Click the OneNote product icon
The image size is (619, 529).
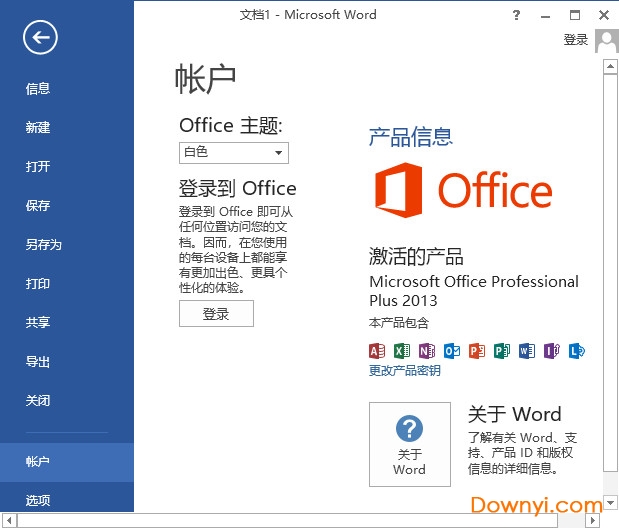coord(427,350)
